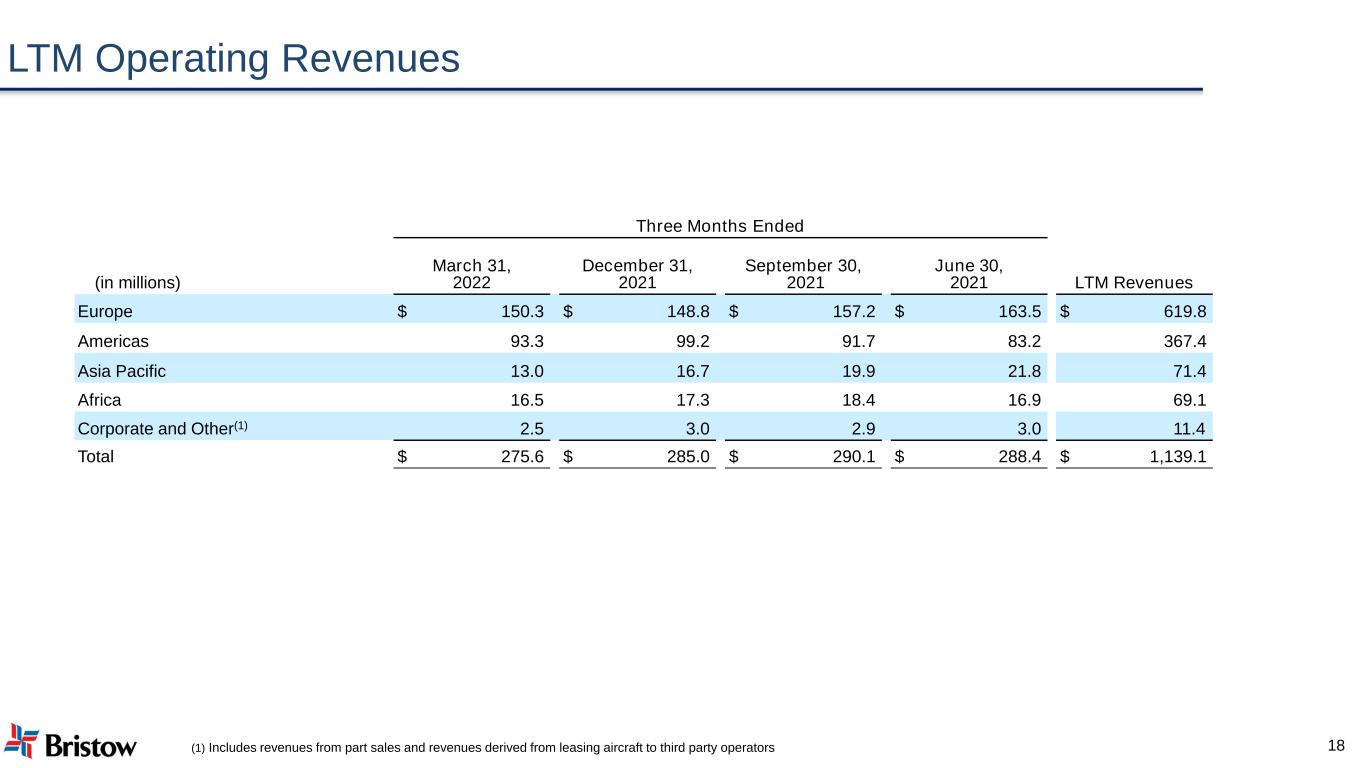The width and height of the screenshot is (1365, 768).
Task: Select the Americas row label
Action: point(113,341)
